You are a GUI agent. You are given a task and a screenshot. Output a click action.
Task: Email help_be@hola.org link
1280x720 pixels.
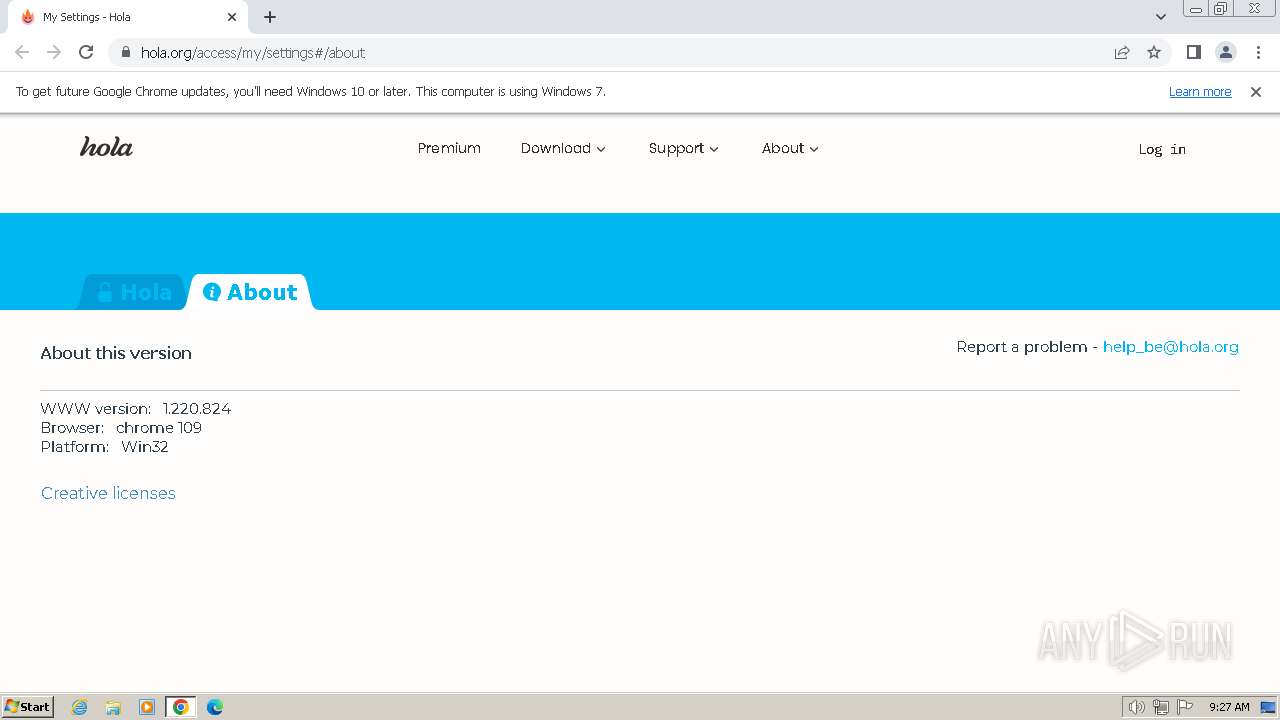(x=1171, y=347)
